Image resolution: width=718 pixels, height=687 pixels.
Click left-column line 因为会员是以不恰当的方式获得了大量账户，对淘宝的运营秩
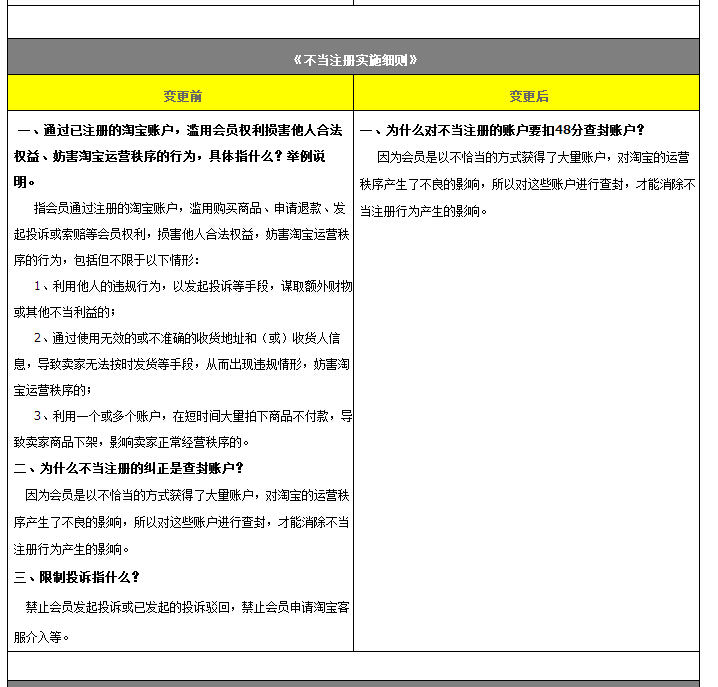187,496
